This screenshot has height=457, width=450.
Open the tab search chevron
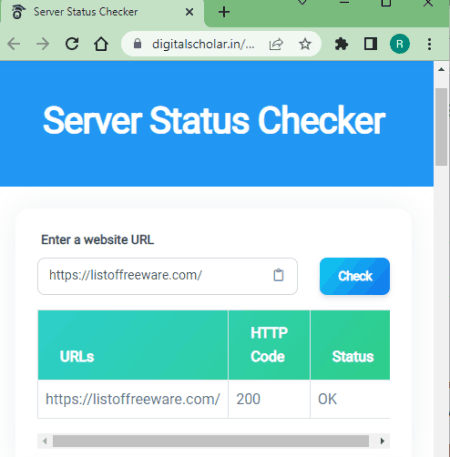[302, 3]
